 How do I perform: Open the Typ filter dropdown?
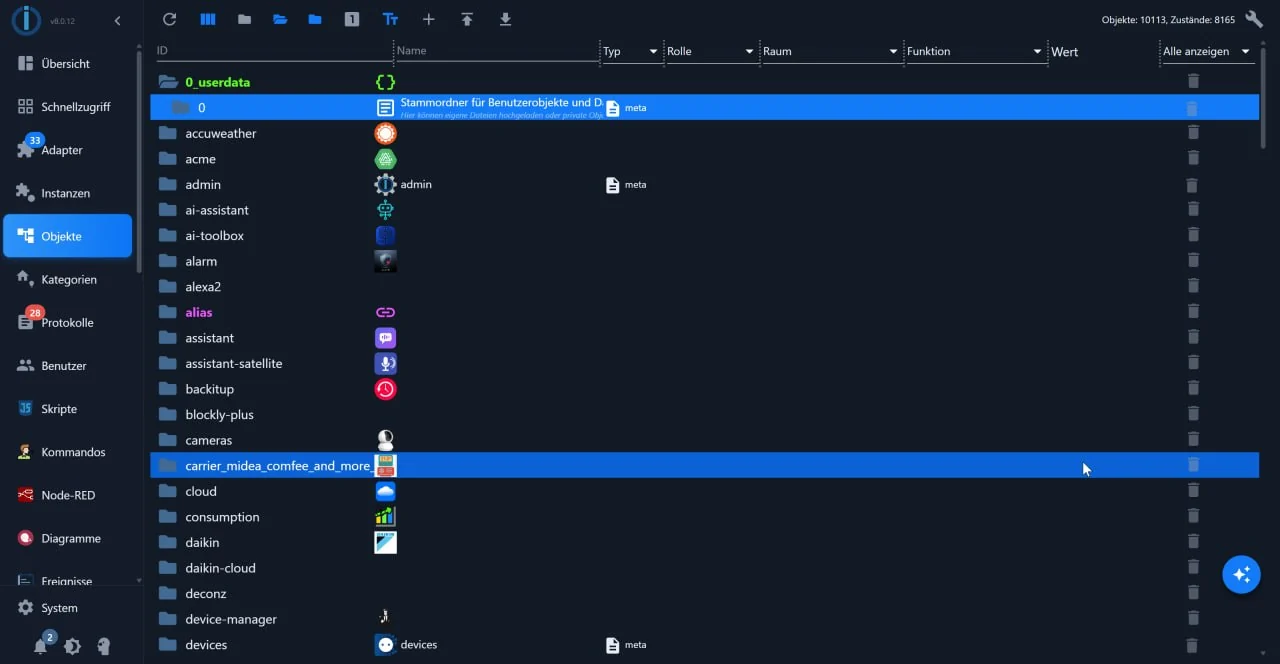pyautogui.click(x=630, y=51)
